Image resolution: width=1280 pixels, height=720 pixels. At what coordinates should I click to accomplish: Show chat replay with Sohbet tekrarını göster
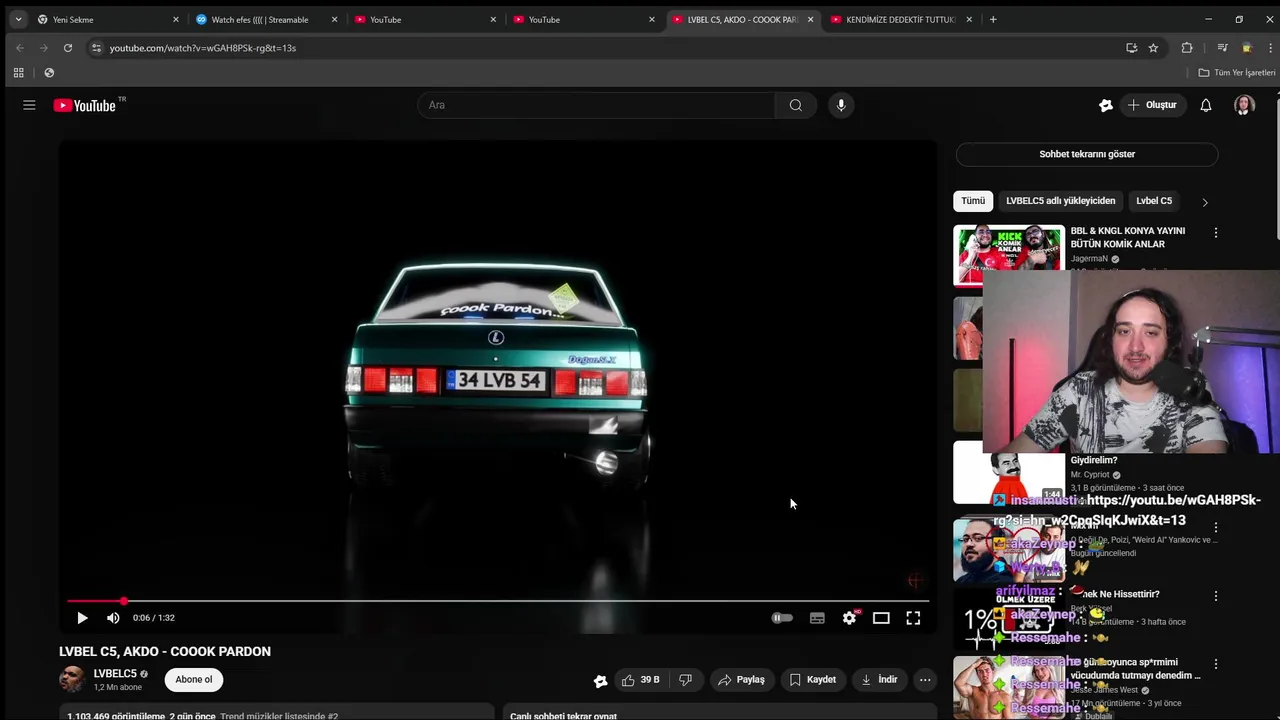1087,154
